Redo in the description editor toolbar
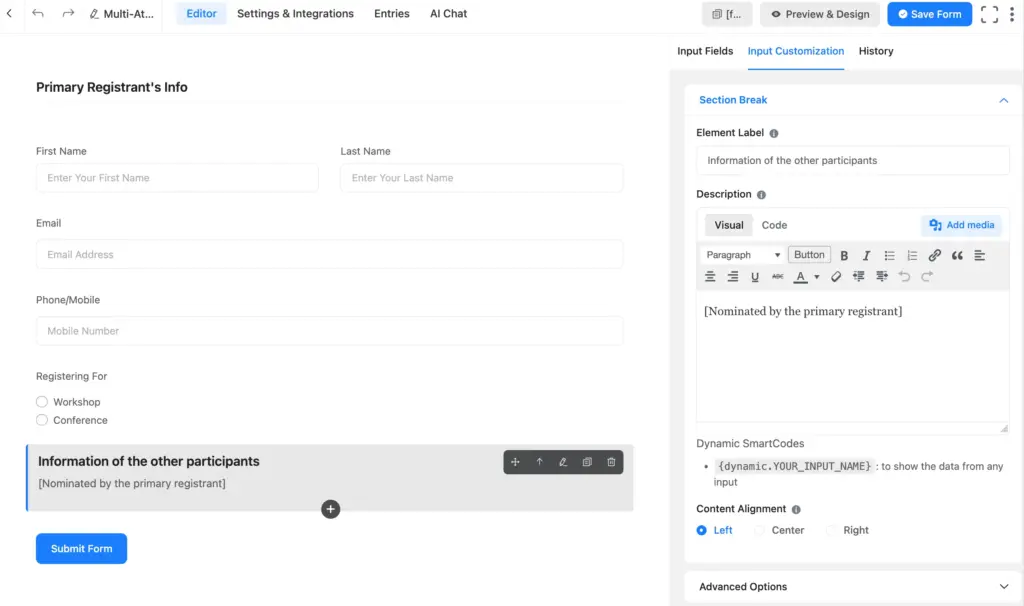Screen dimensions: 1024x606 (x=927, y=277)
